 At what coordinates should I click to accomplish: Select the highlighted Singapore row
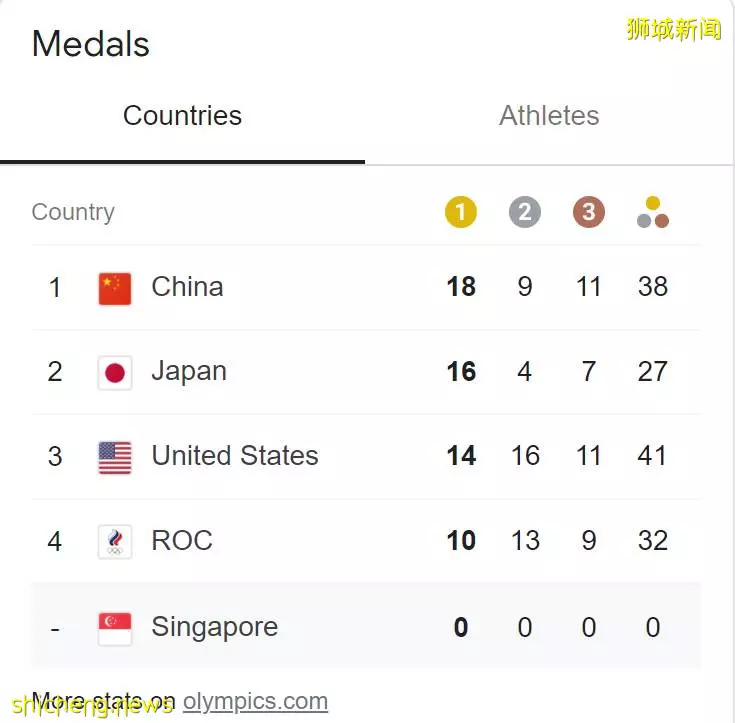367,626
